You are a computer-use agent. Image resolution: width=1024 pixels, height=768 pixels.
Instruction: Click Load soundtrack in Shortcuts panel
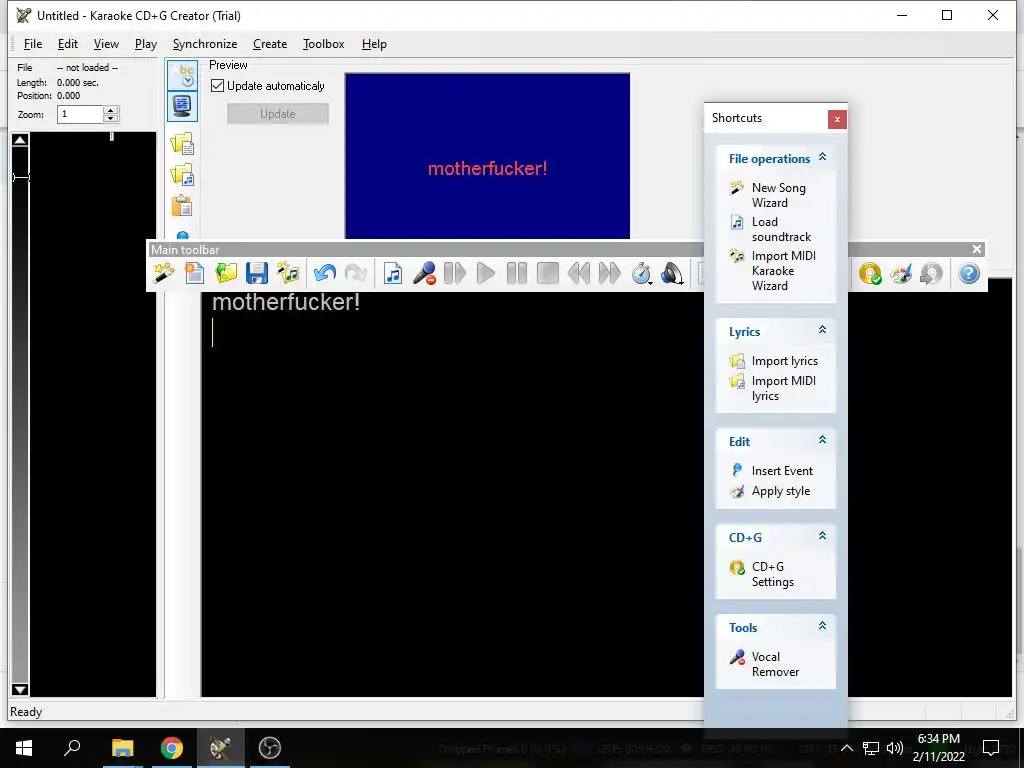(x=771, y=229)
